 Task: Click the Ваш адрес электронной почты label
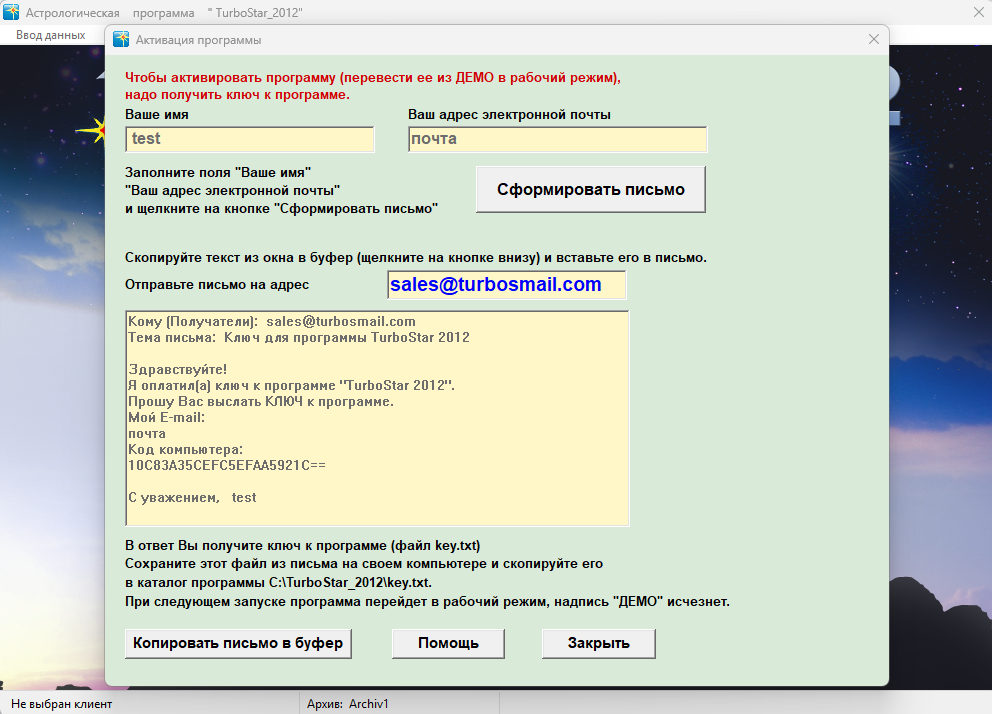point(509,114)
